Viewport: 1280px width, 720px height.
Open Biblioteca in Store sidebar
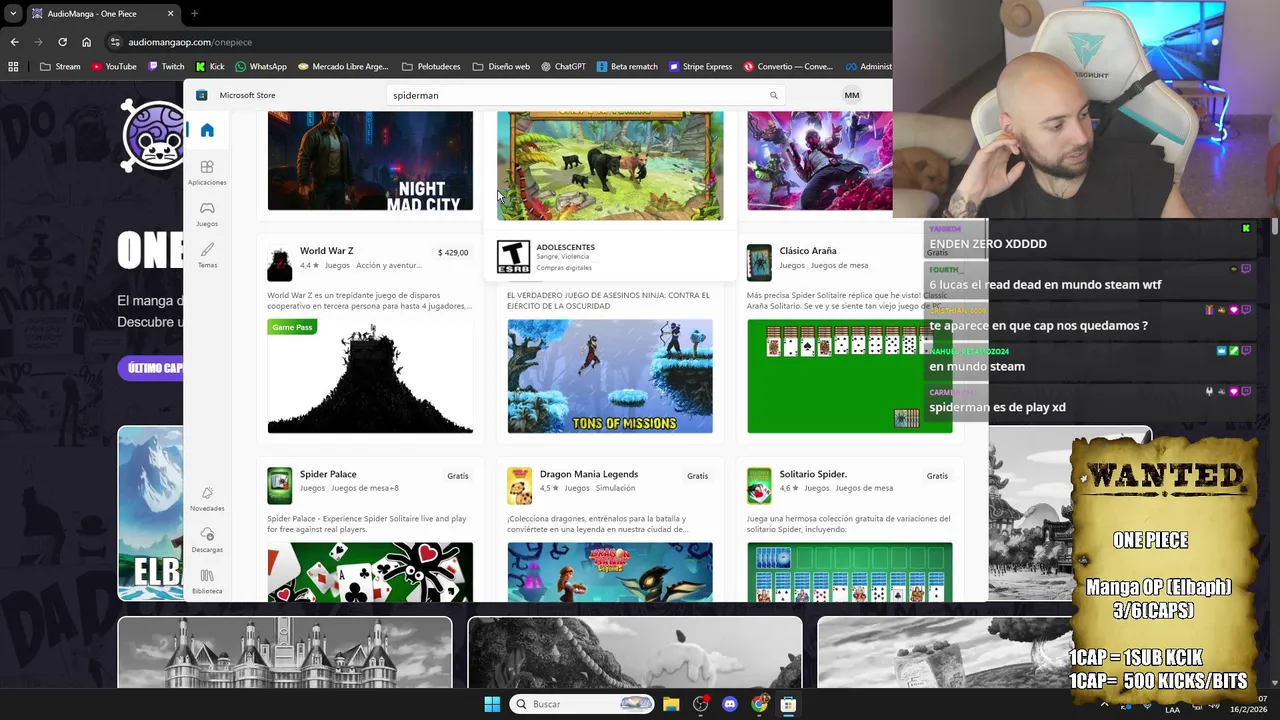207,581
